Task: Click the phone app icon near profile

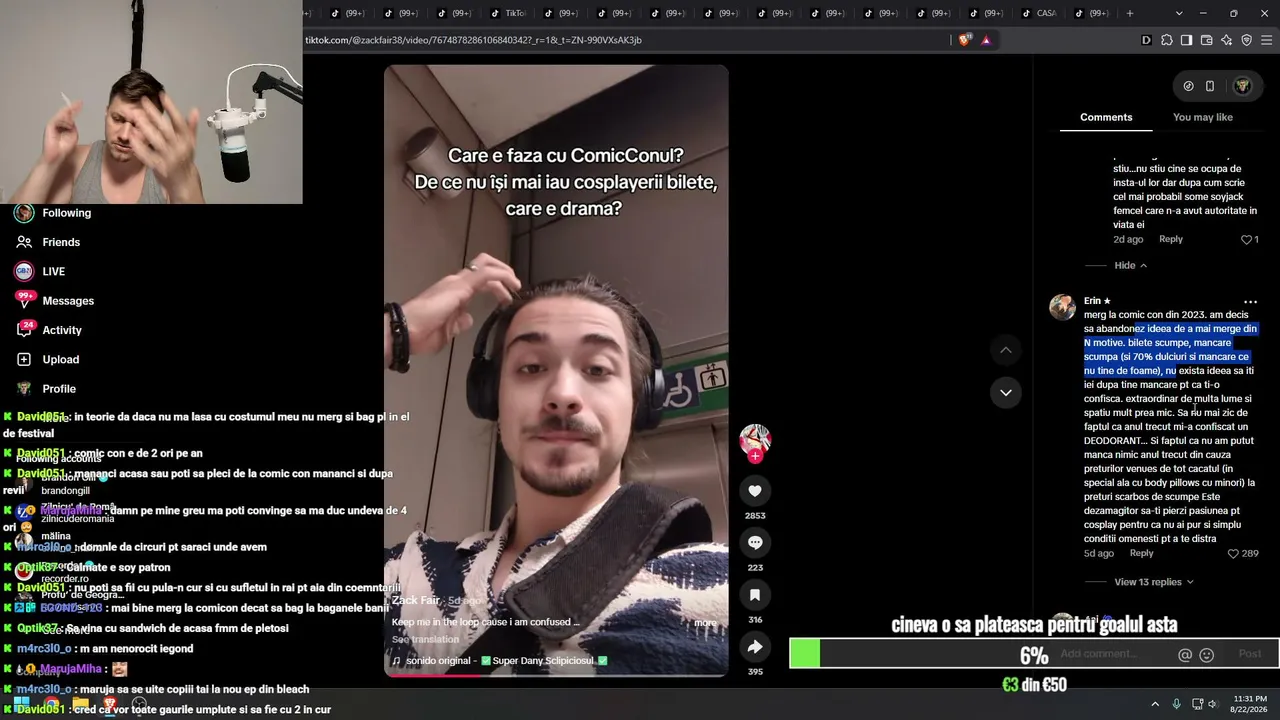Action: [1210, 86]
